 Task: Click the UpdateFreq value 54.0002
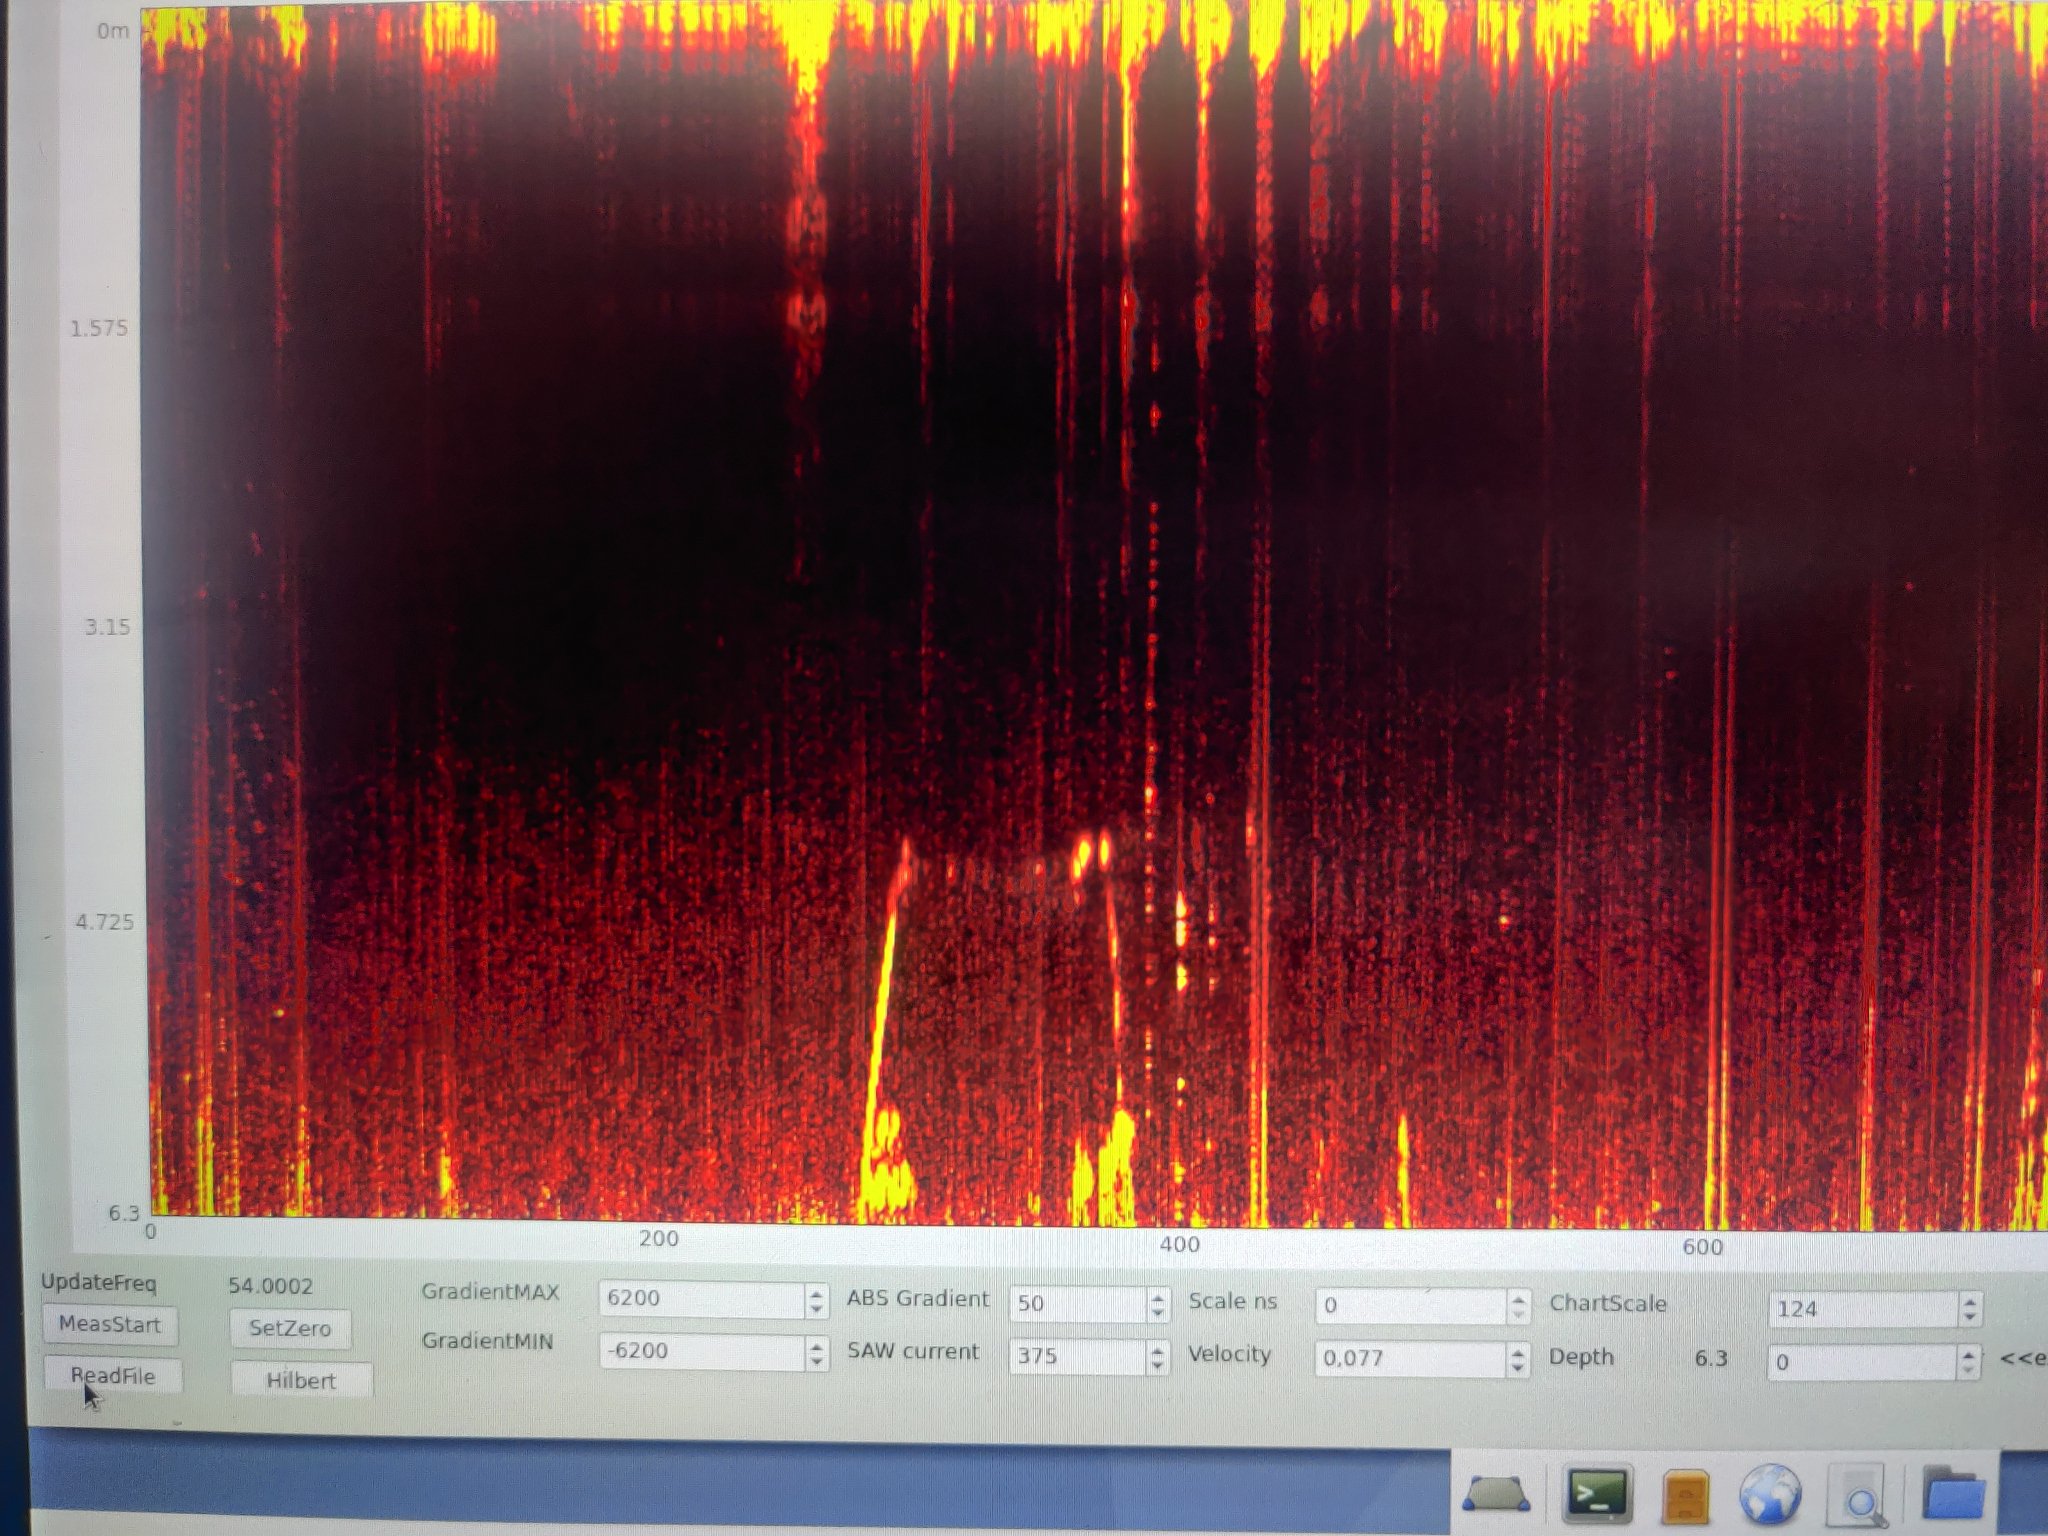271,1286
